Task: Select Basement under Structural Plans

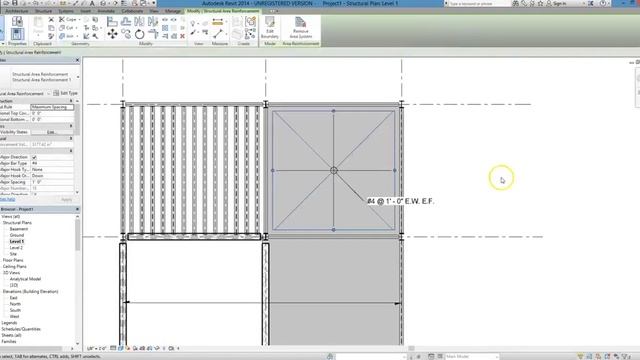Action: click(19, 229)
